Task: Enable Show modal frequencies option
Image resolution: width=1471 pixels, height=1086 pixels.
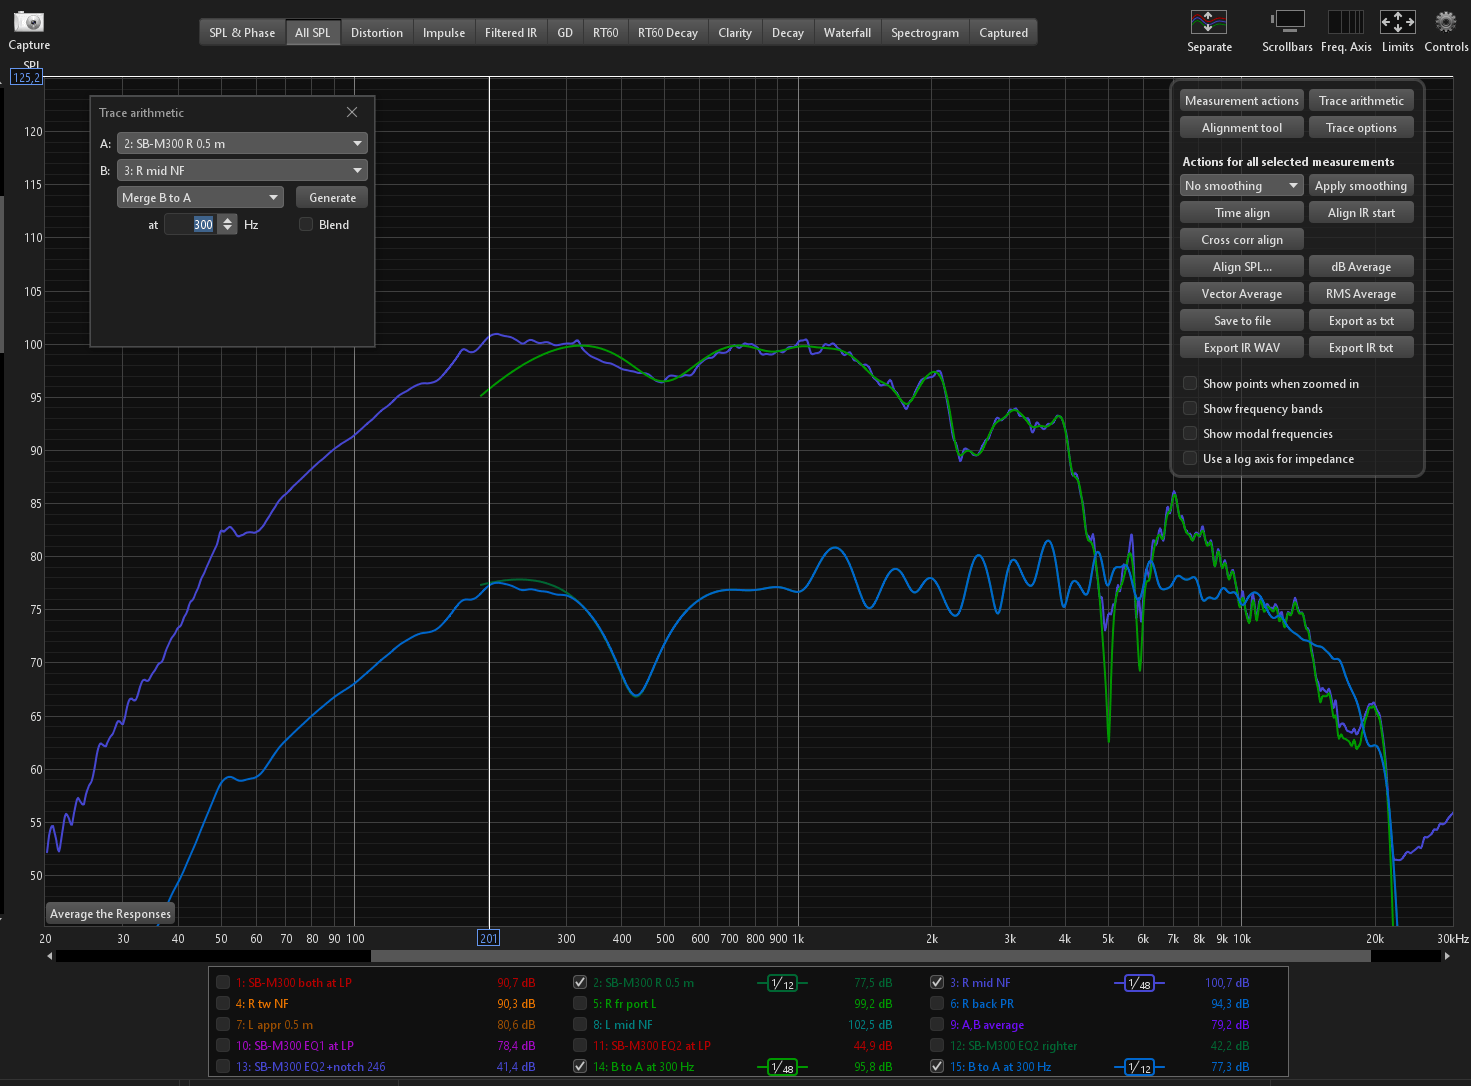Action: [x=1190, y=433]
